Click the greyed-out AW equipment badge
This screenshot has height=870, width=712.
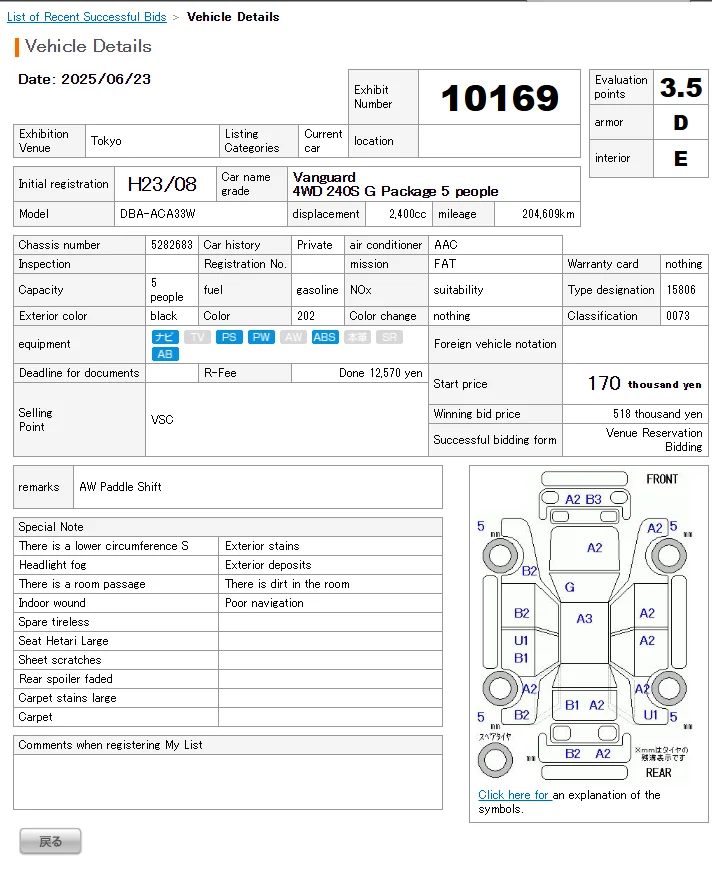click(293, 337)
